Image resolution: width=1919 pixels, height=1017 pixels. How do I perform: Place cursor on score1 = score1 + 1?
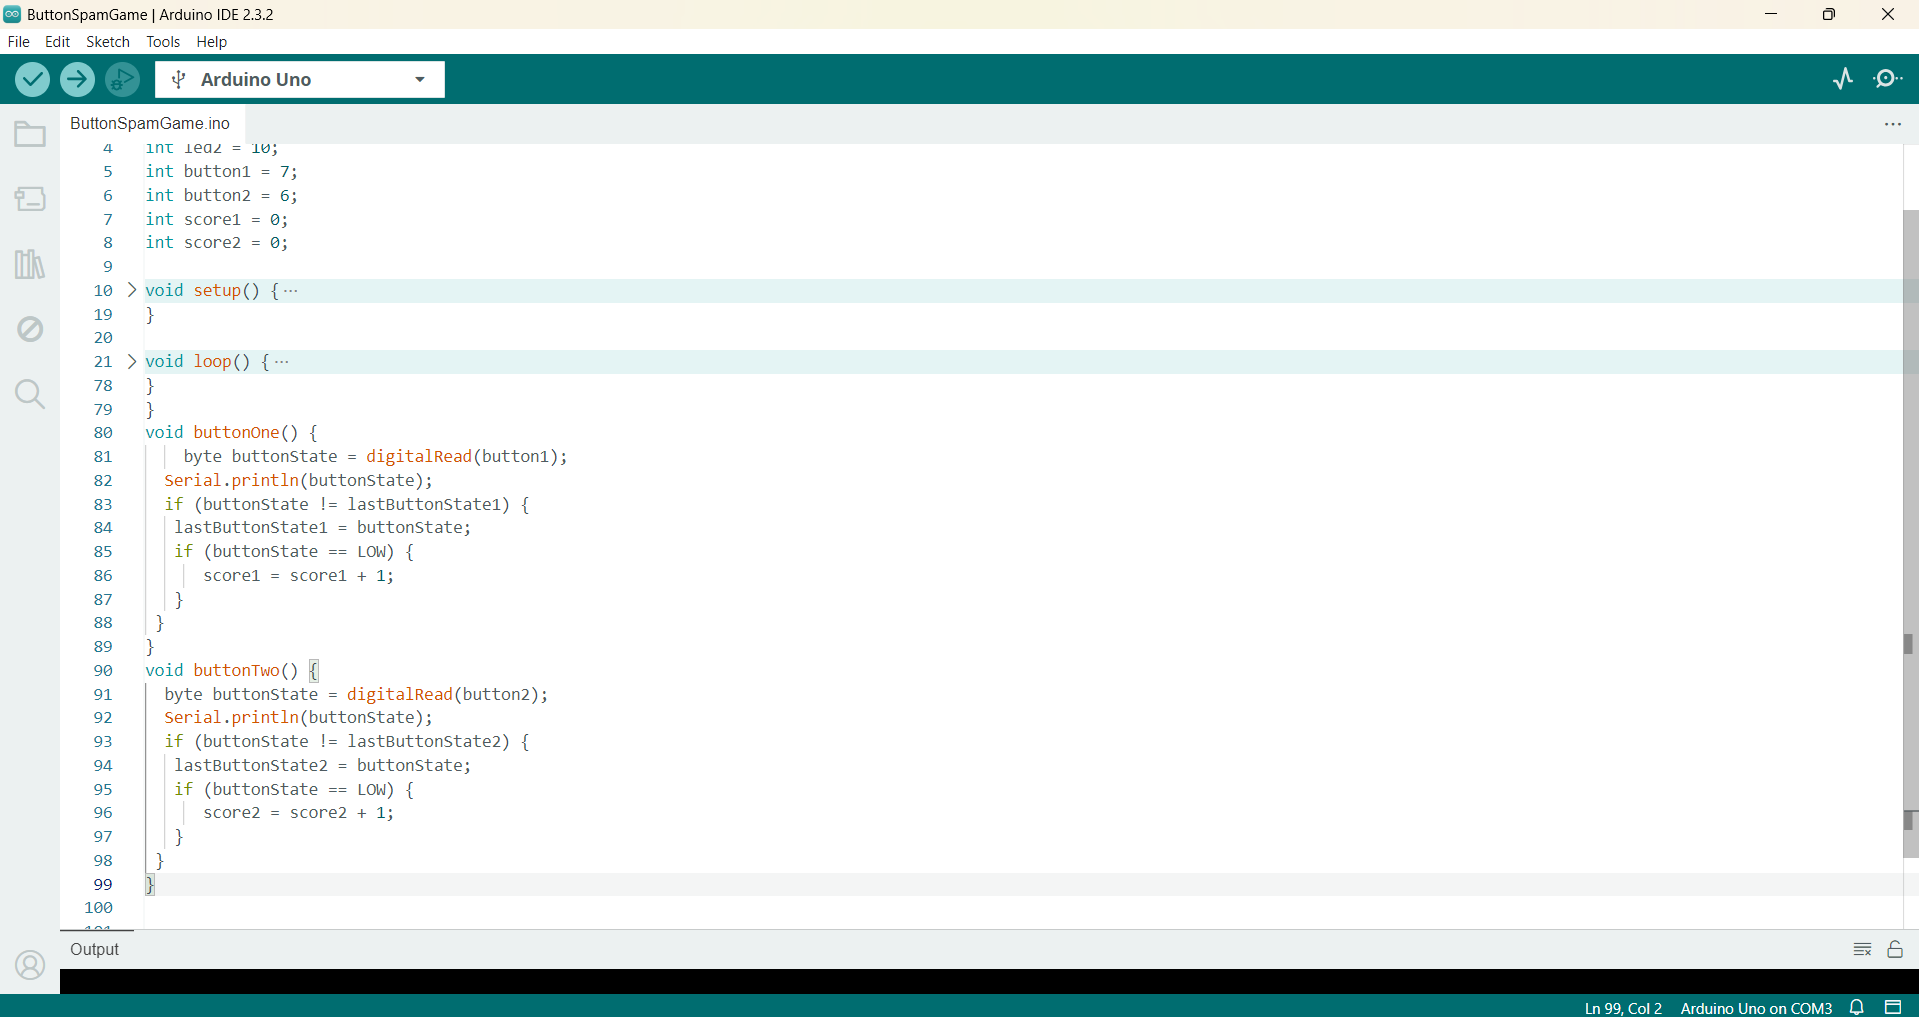pyautogui.click(x=298, y=575)
